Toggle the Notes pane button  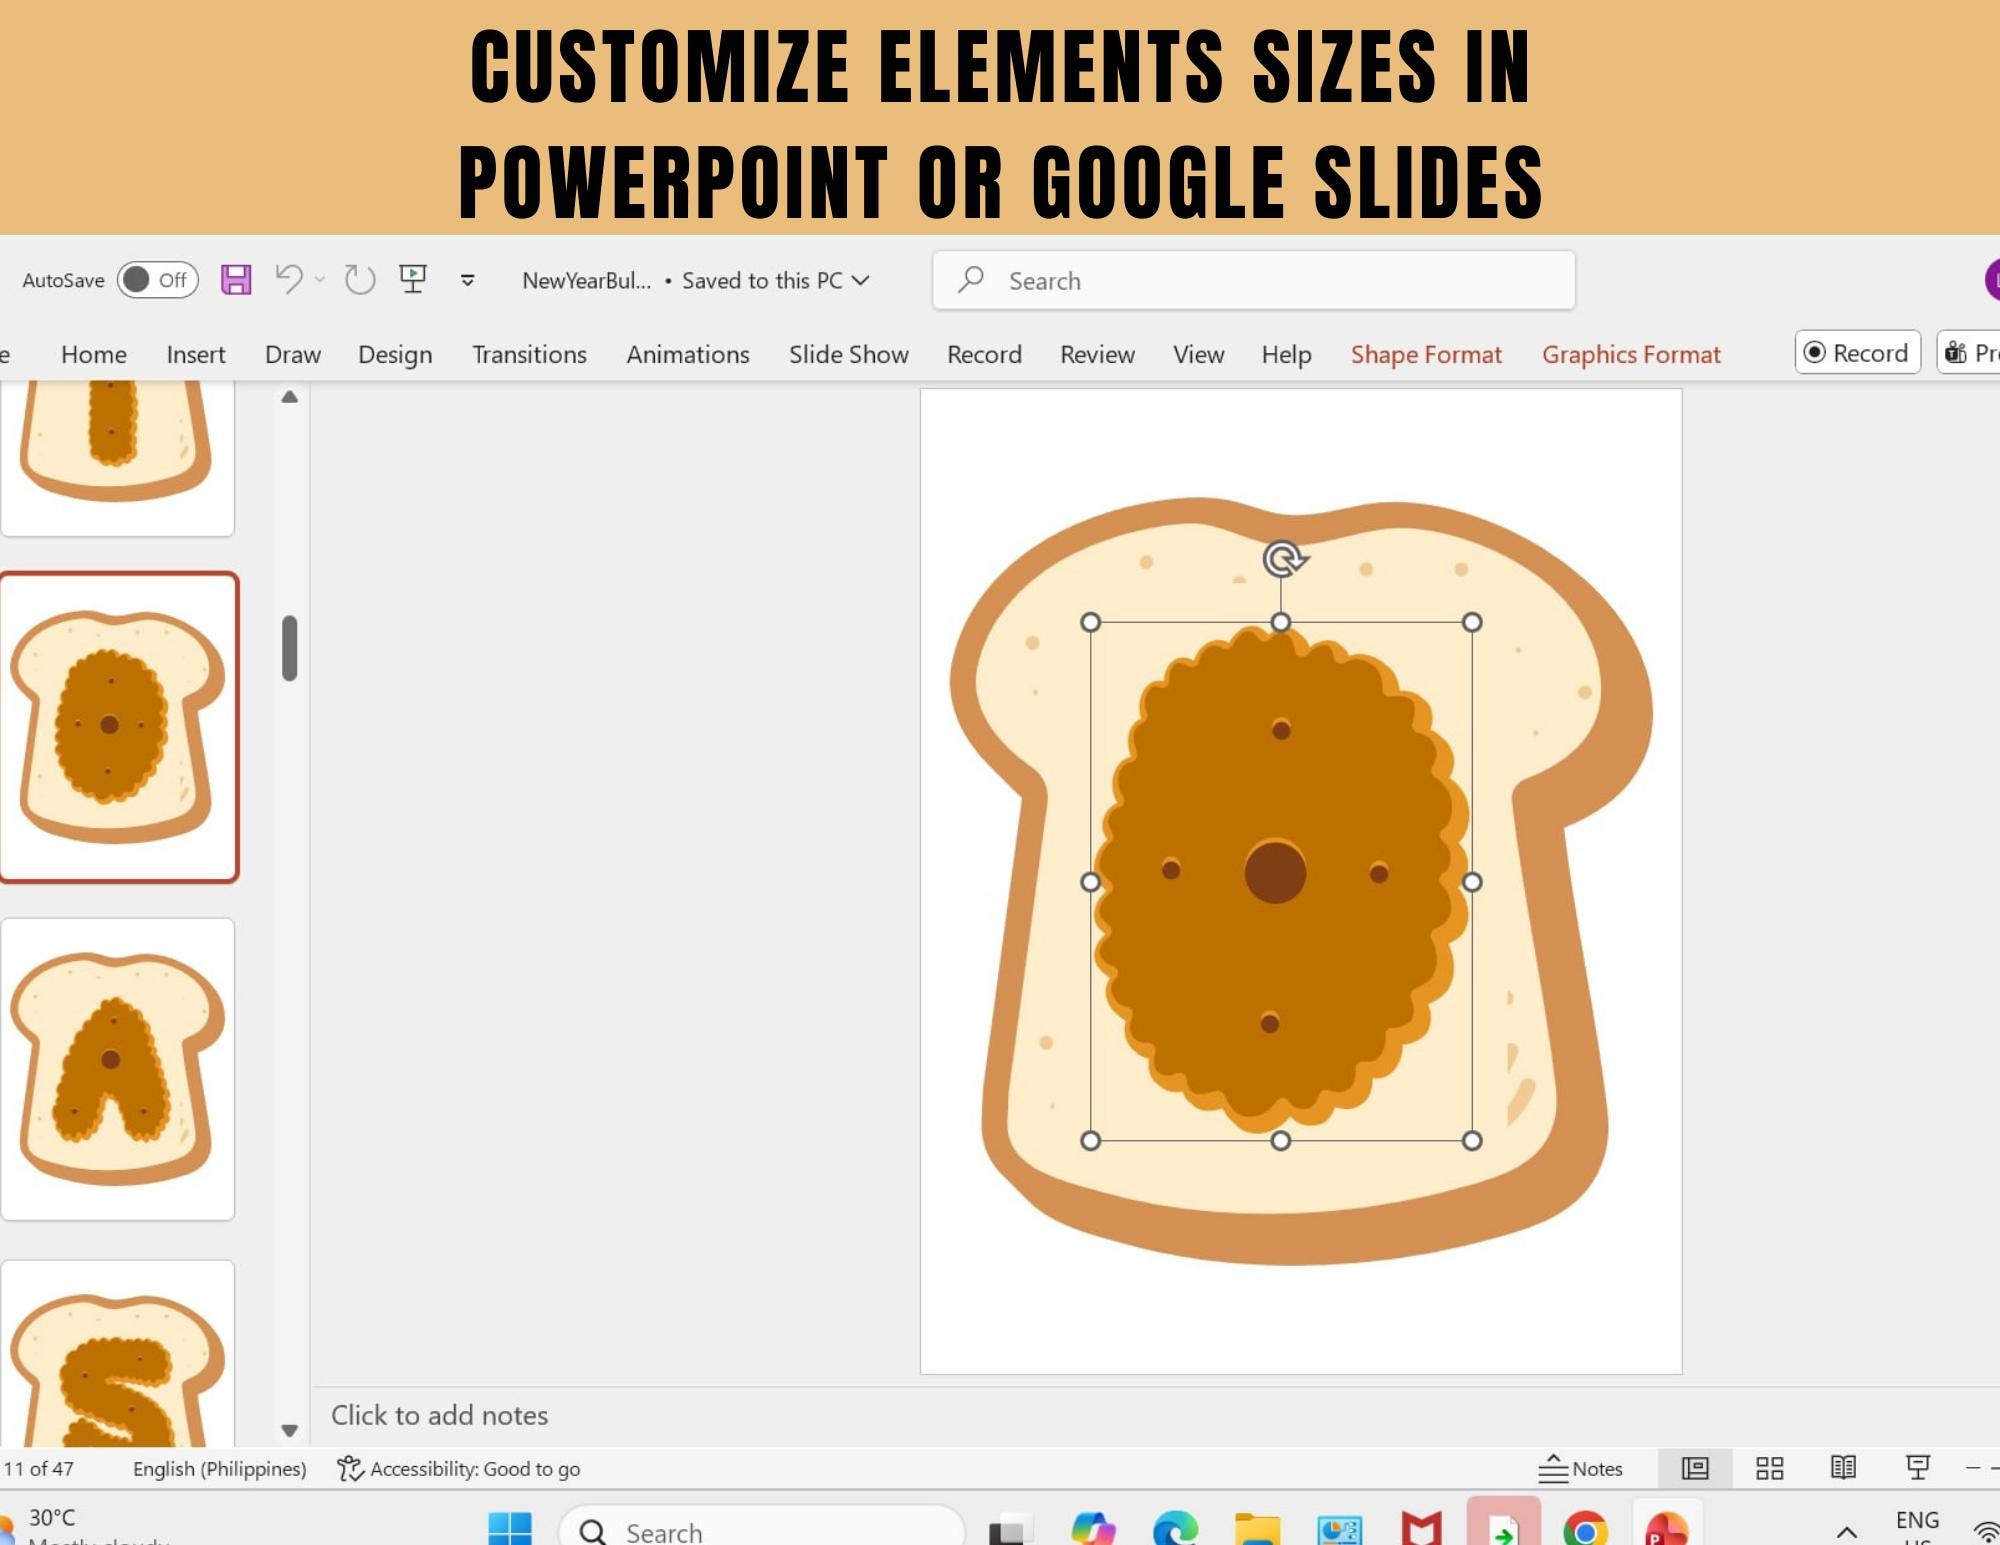click(x=1580, y=1468)
